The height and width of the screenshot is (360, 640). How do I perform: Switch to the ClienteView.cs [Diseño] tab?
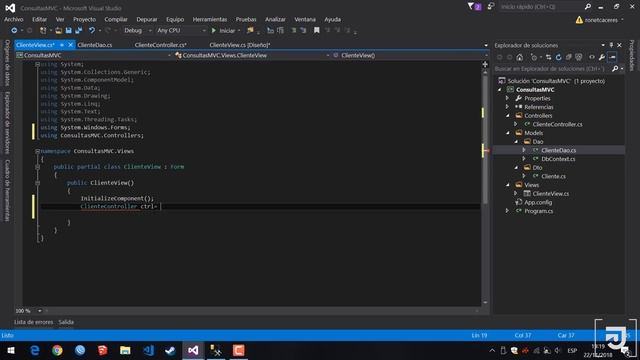(x=240, y=45)
